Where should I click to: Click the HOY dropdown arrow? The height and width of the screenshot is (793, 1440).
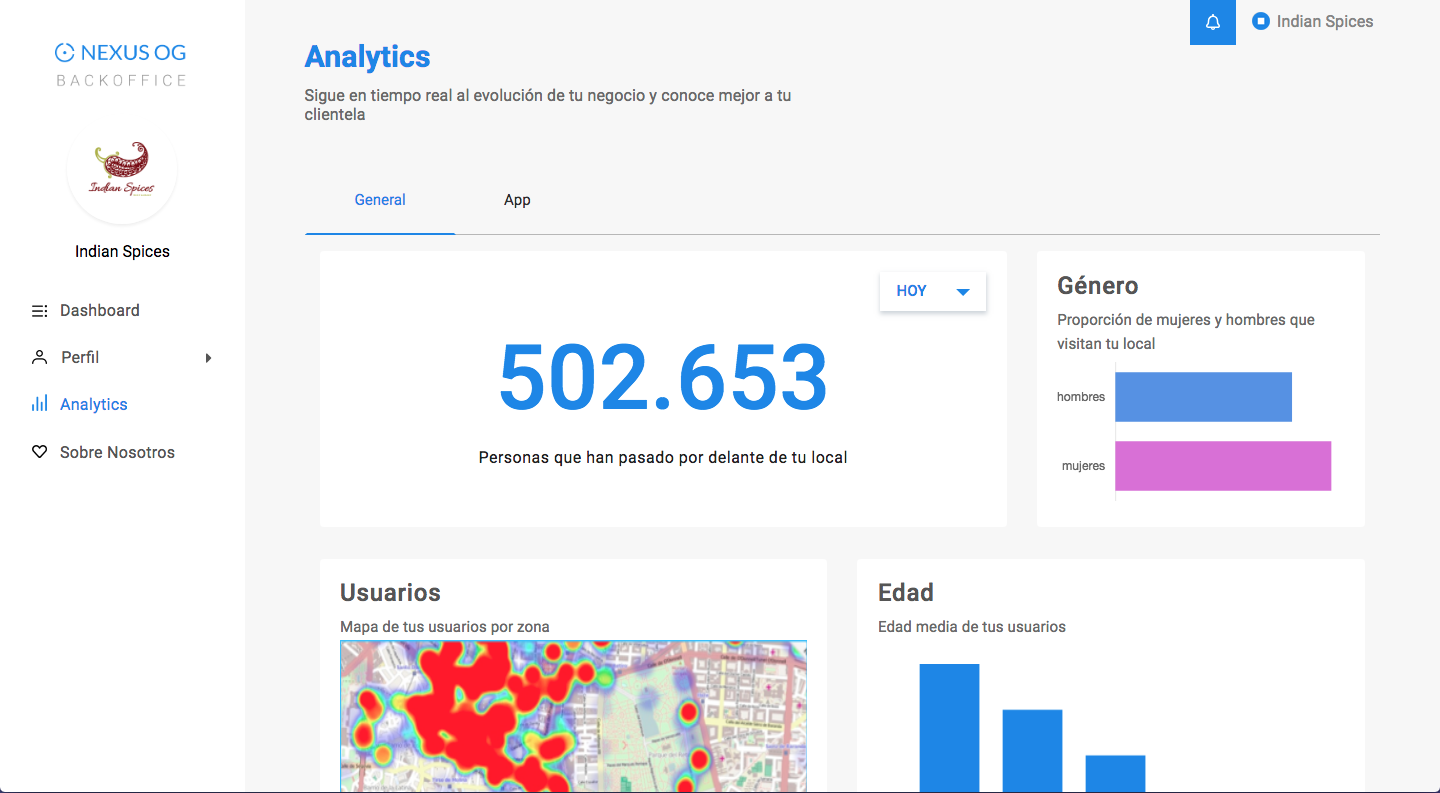pos(963,292)
